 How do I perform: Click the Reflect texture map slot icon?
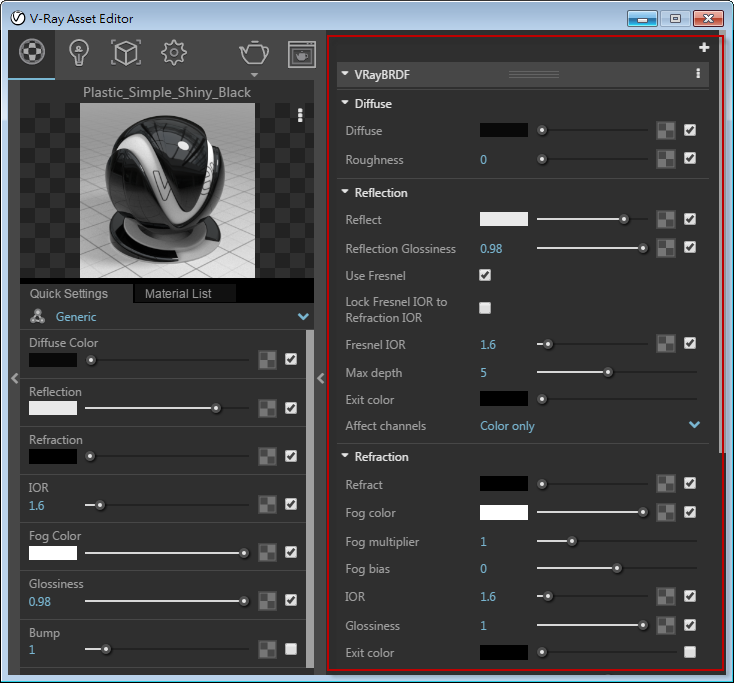[x=666, y=220]
